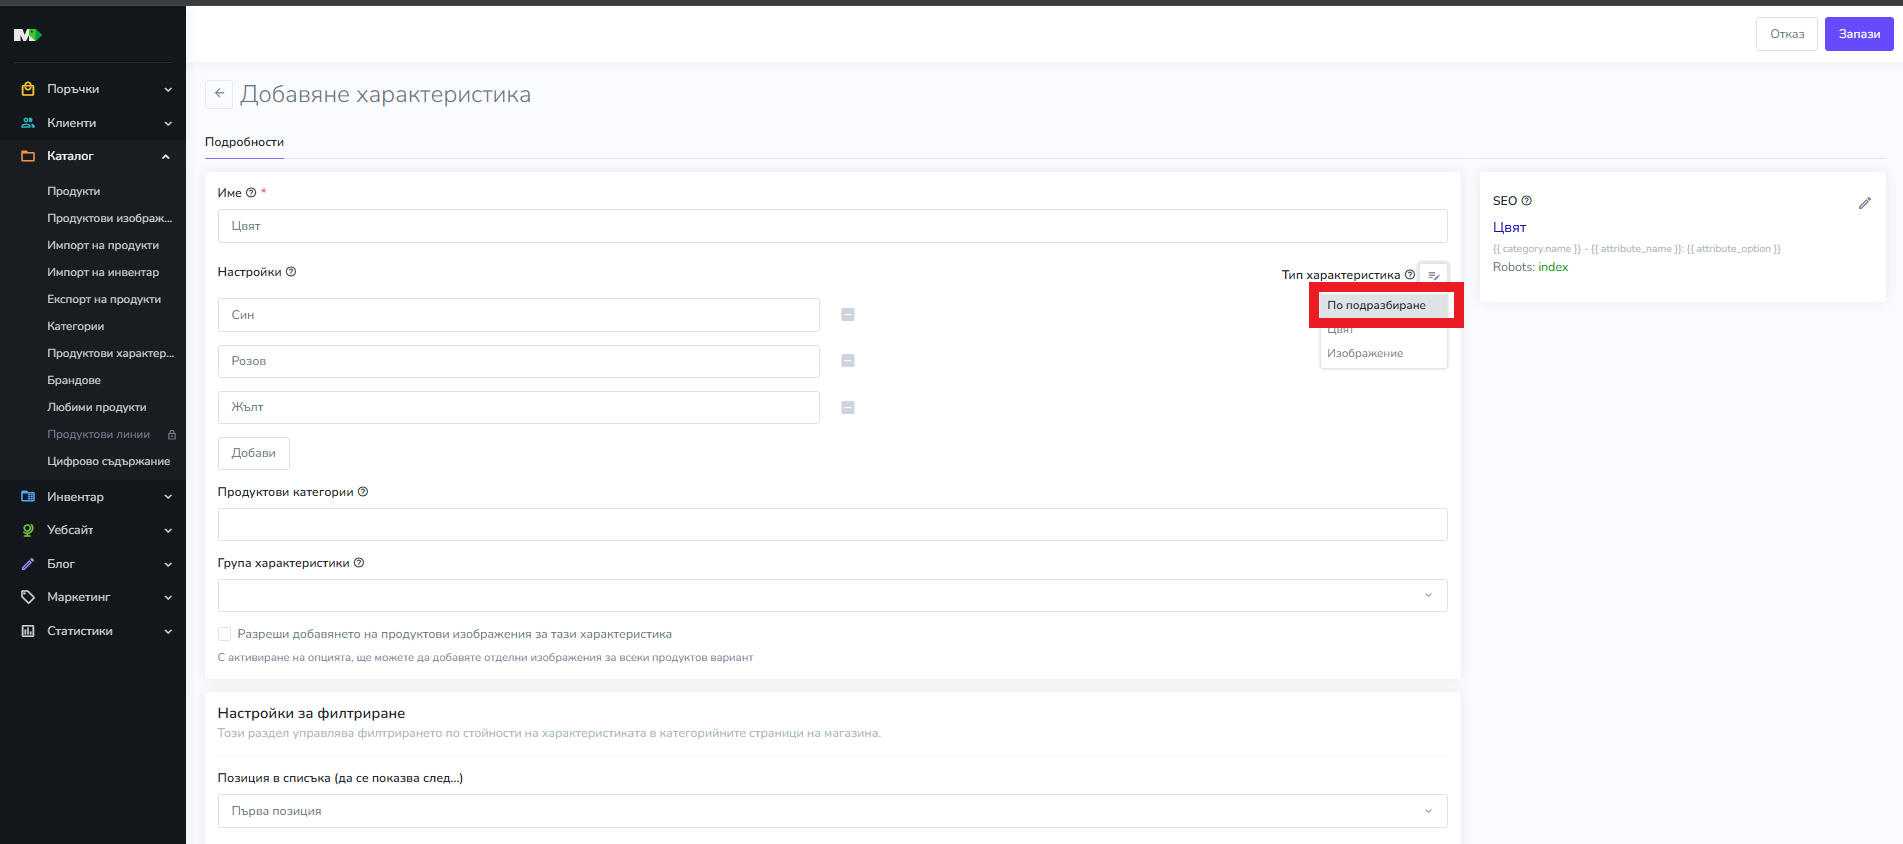
Task: Collapse the Каталог sidebar section
Action: click(95, 156)
